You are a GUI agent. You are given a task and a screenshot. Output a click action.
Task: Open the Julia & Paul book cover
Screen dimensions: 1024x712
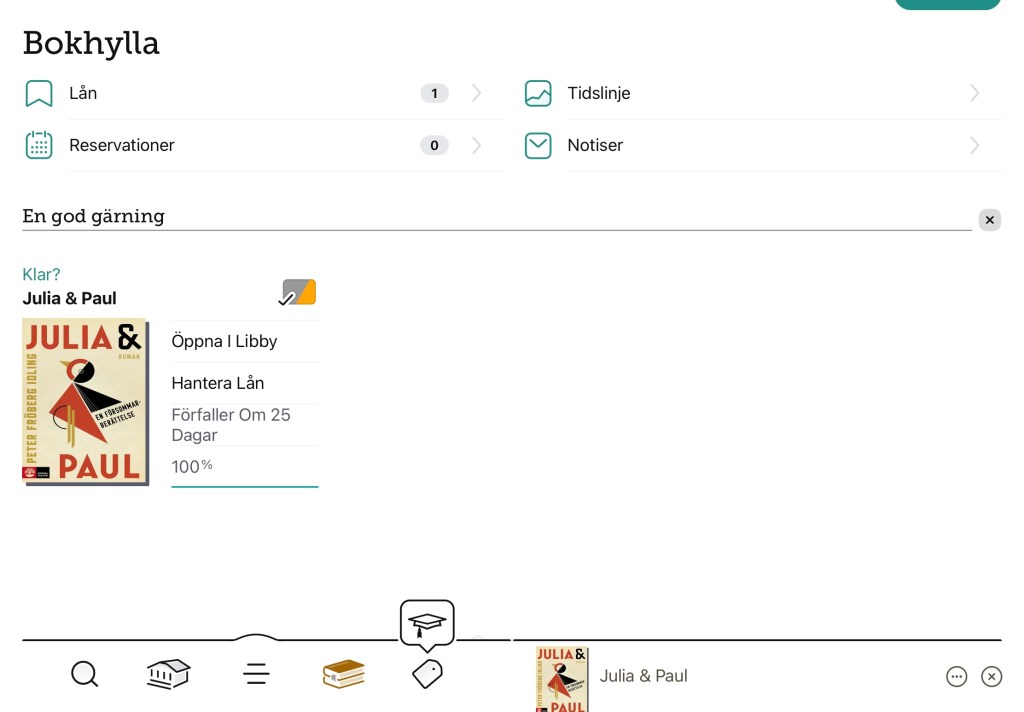tap(85, 402)
